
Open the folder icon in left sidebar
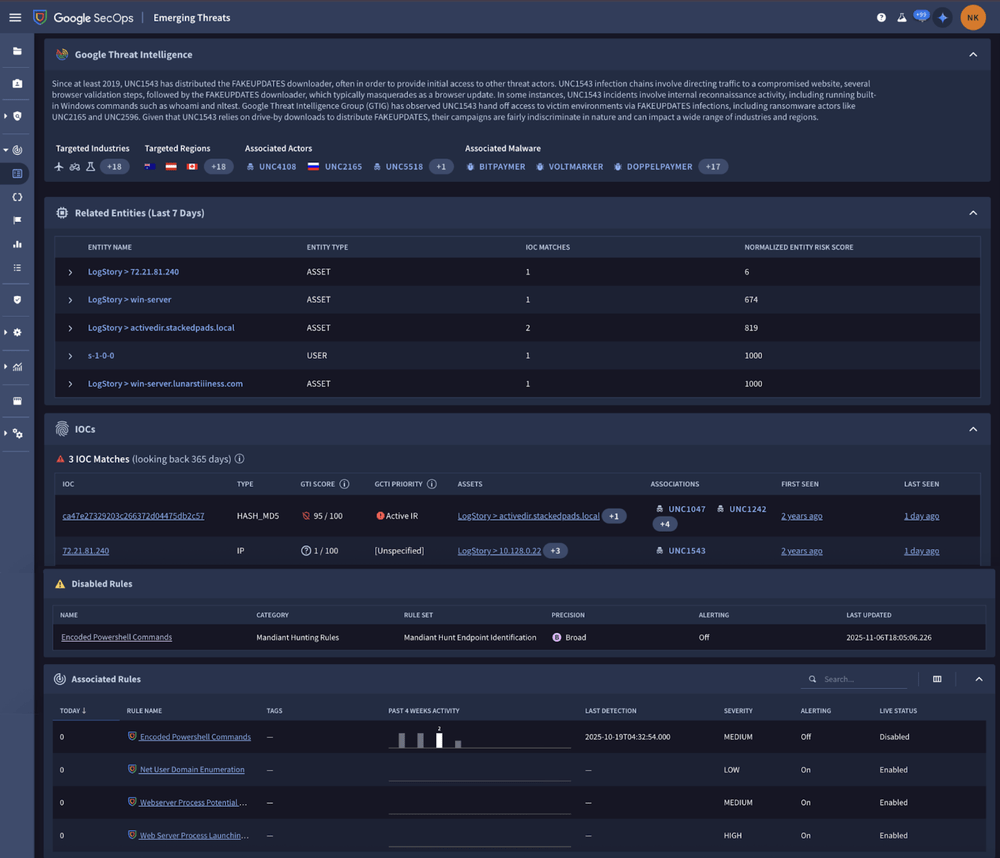[x=17, y=50]
